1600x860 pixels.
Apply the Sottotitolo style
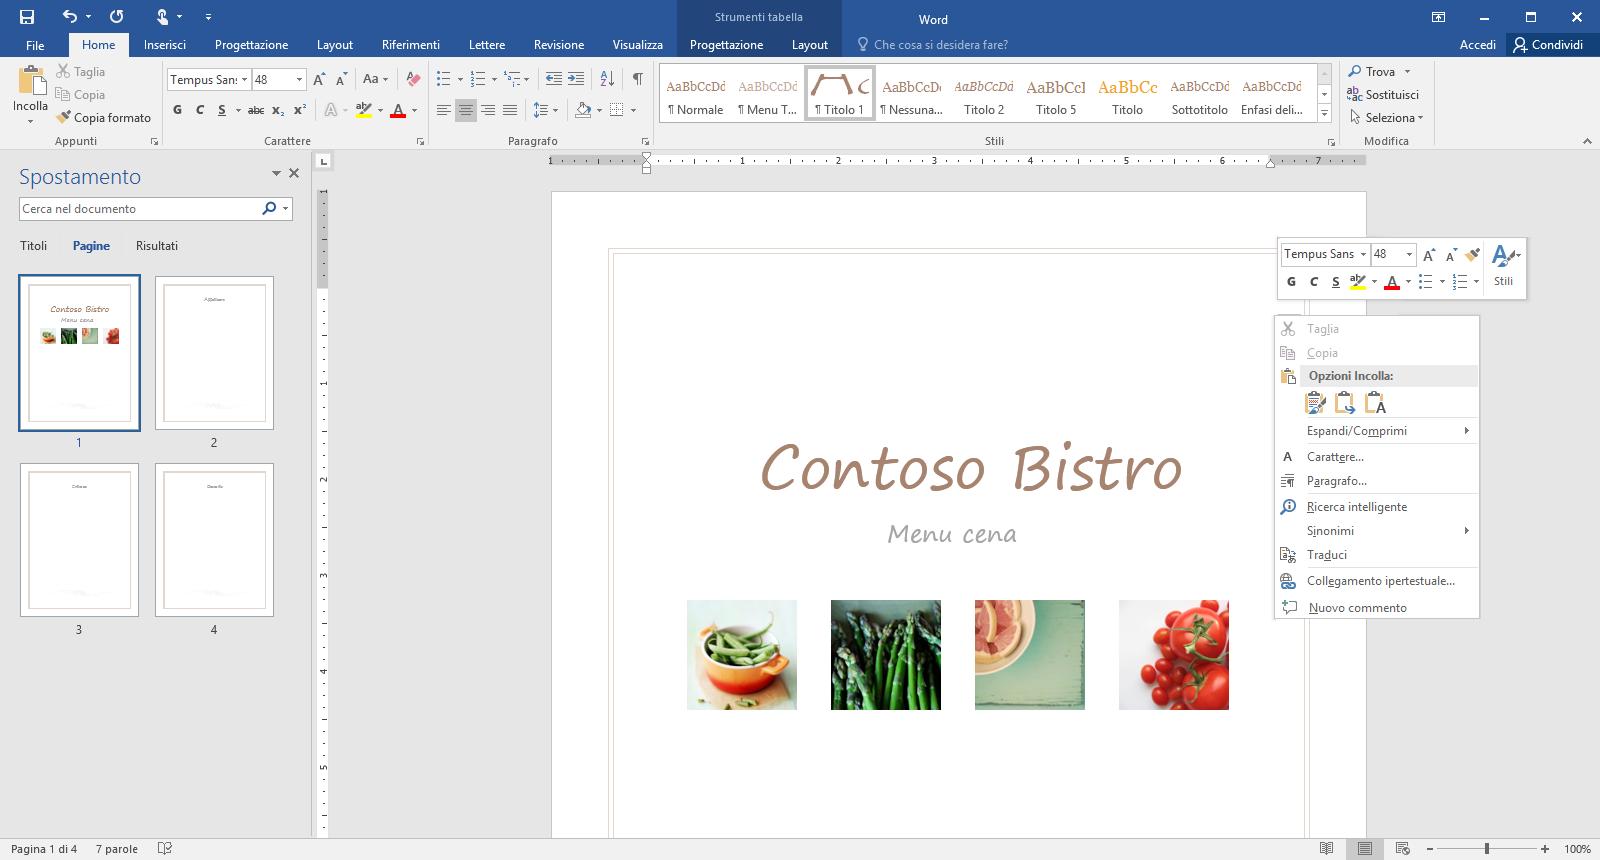[x=1199, y=94]
